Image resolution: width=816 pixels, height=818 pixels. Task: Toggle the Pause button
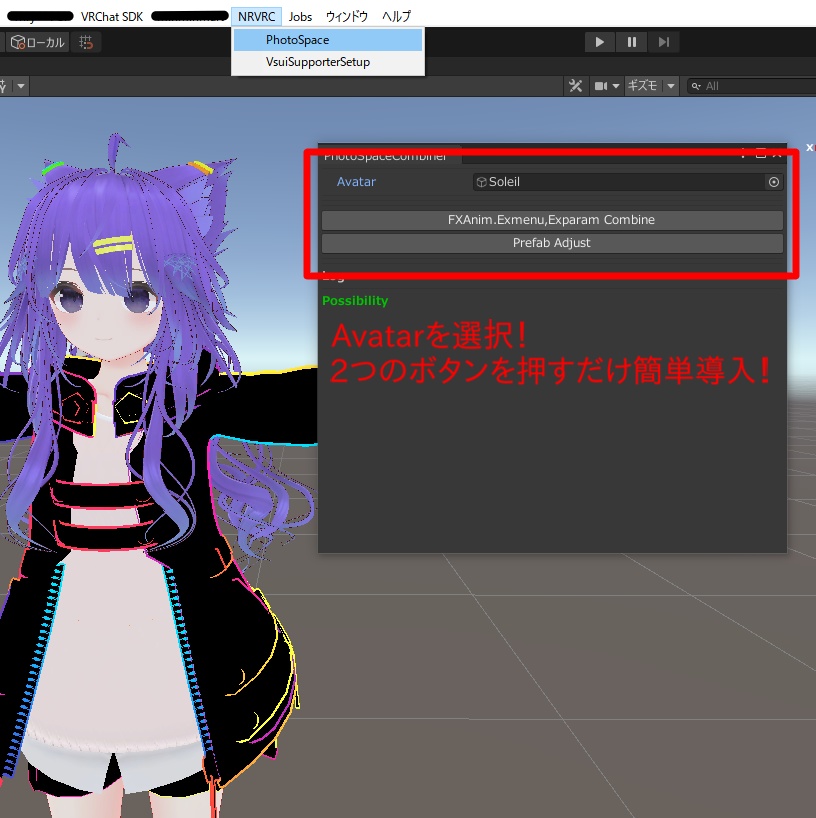[x=632, y=41]
